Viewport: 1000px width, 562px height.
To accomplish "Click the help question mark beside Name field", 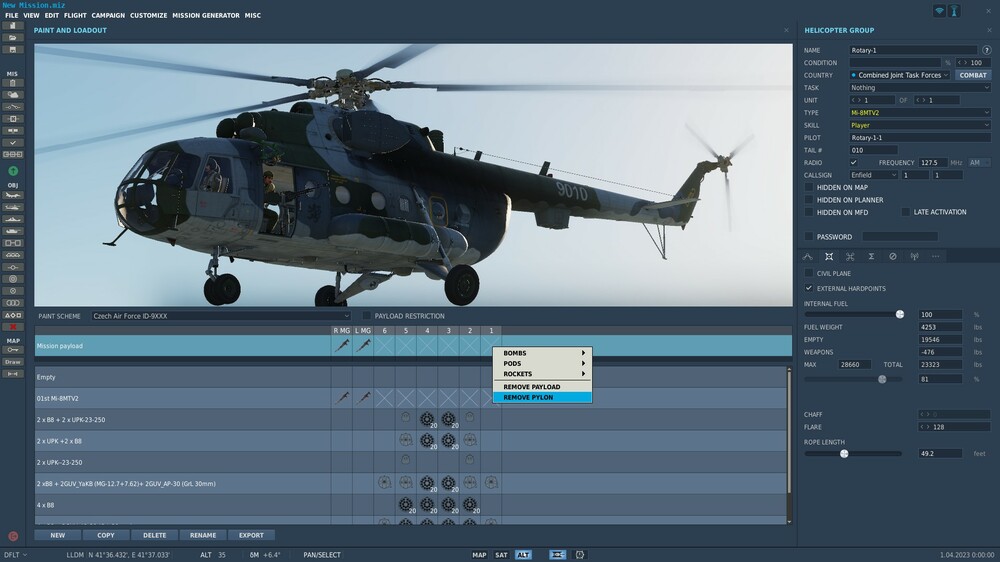I will click(985, 50).
